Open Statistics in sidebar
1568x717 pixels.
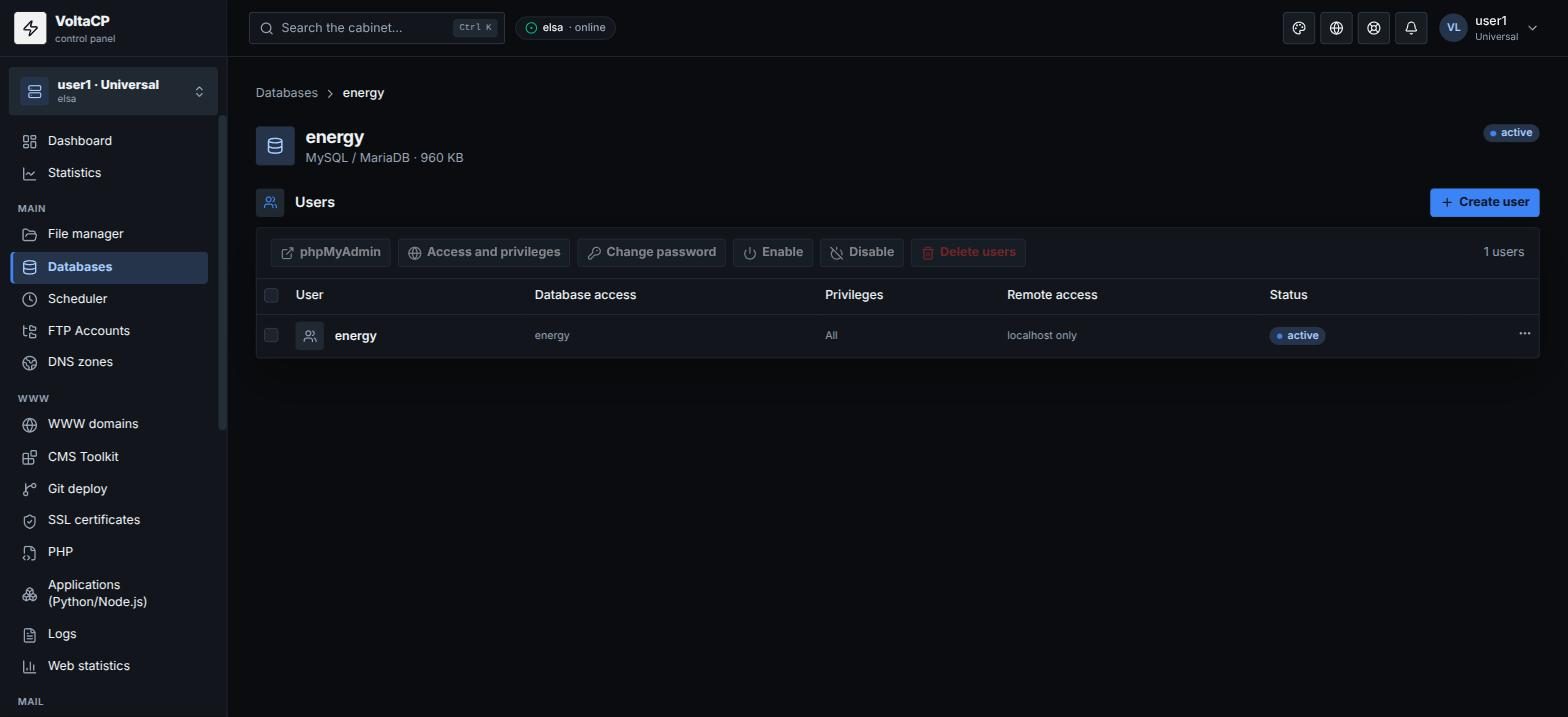click(x=109, y=173)
